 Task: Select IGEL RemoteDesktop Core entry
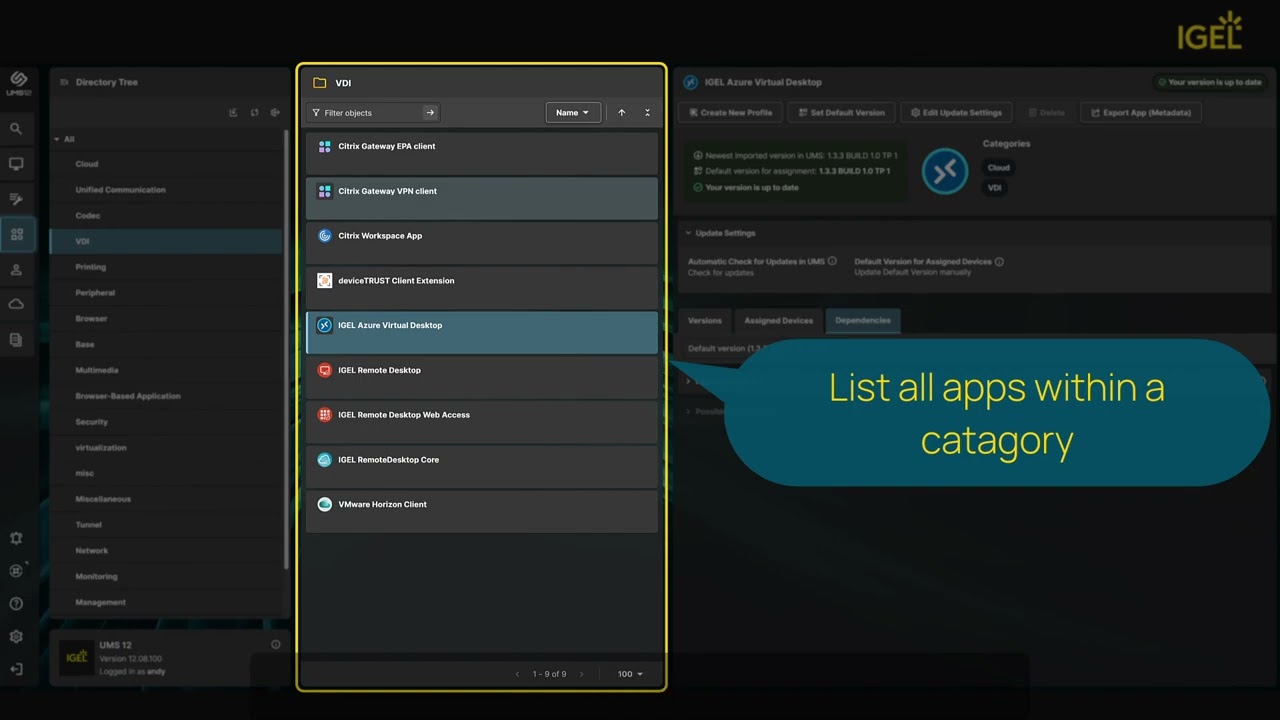(x=482, y=467)
